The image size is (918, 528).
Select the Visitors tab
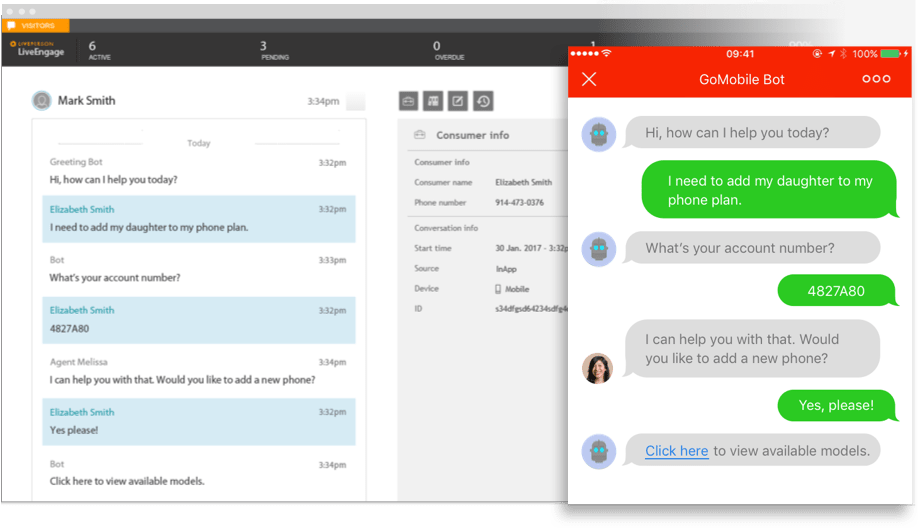(36, 25)
